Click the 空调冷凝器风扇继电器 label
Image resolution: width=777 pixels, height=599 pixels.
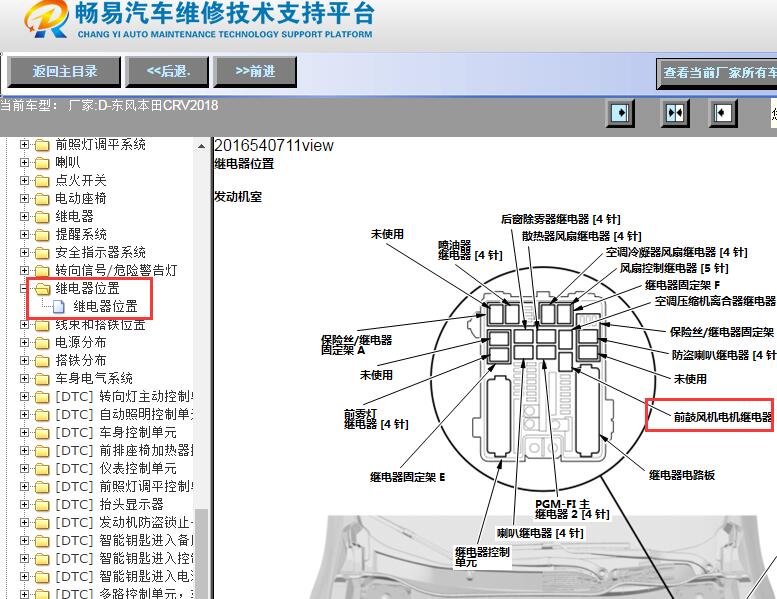tap(676, 253)
